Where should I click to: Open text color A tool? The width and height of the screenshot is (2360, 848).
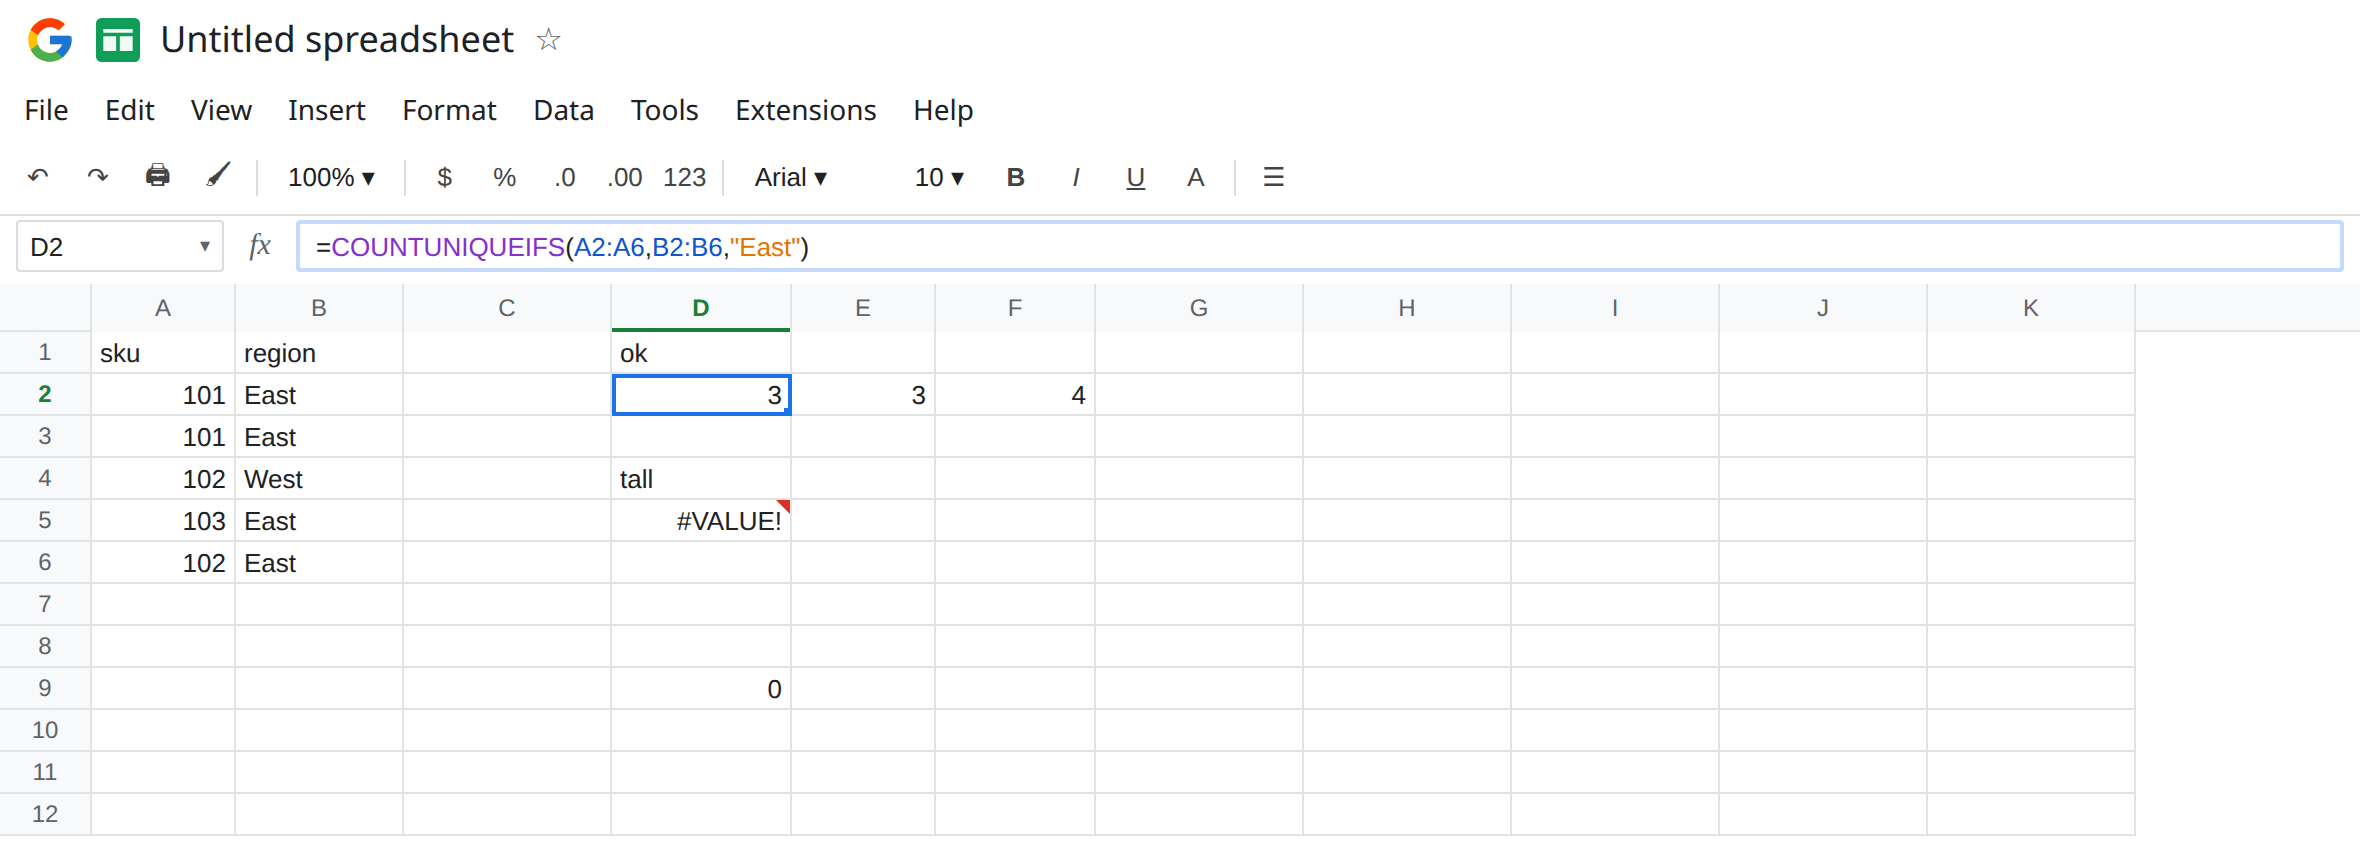click(1195, 177)
